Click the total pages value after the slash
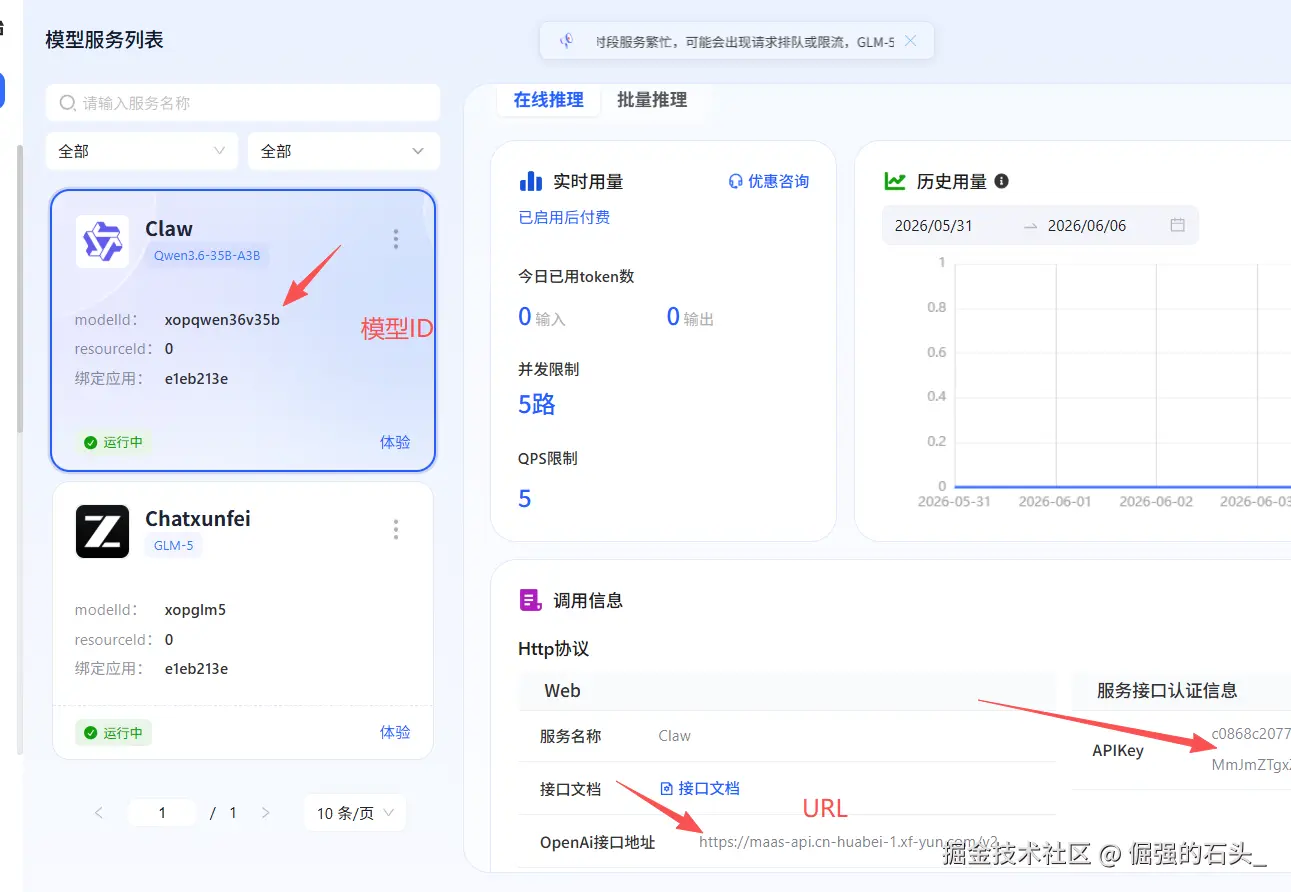 pyautogui.click(x=233, y=813)
